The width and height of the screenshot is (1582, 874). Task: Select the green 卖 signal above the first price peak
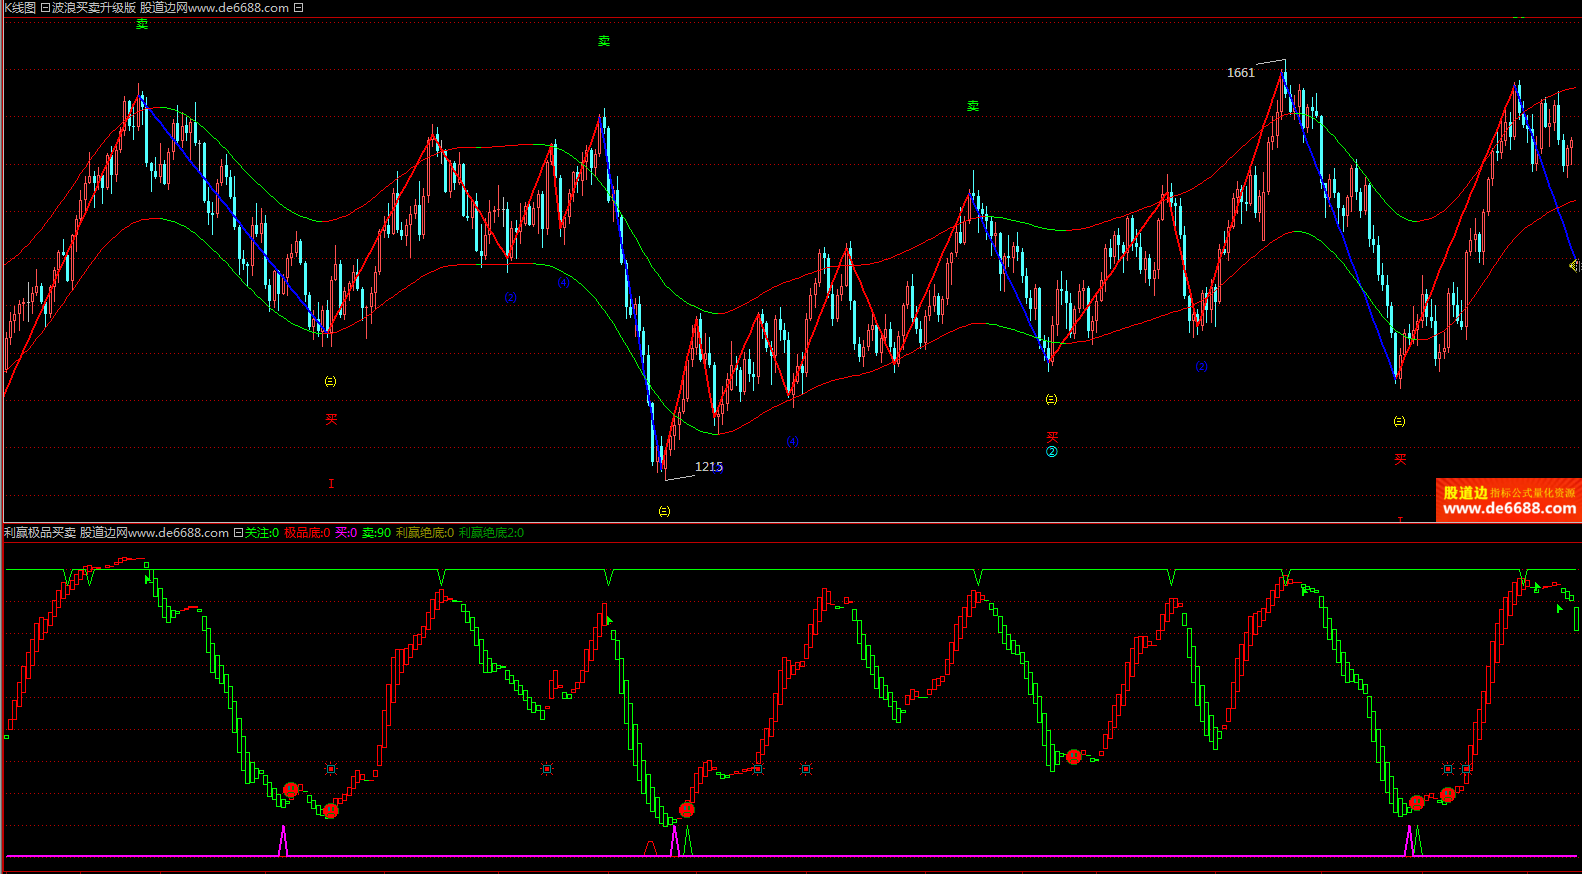[x=142, y=24]
